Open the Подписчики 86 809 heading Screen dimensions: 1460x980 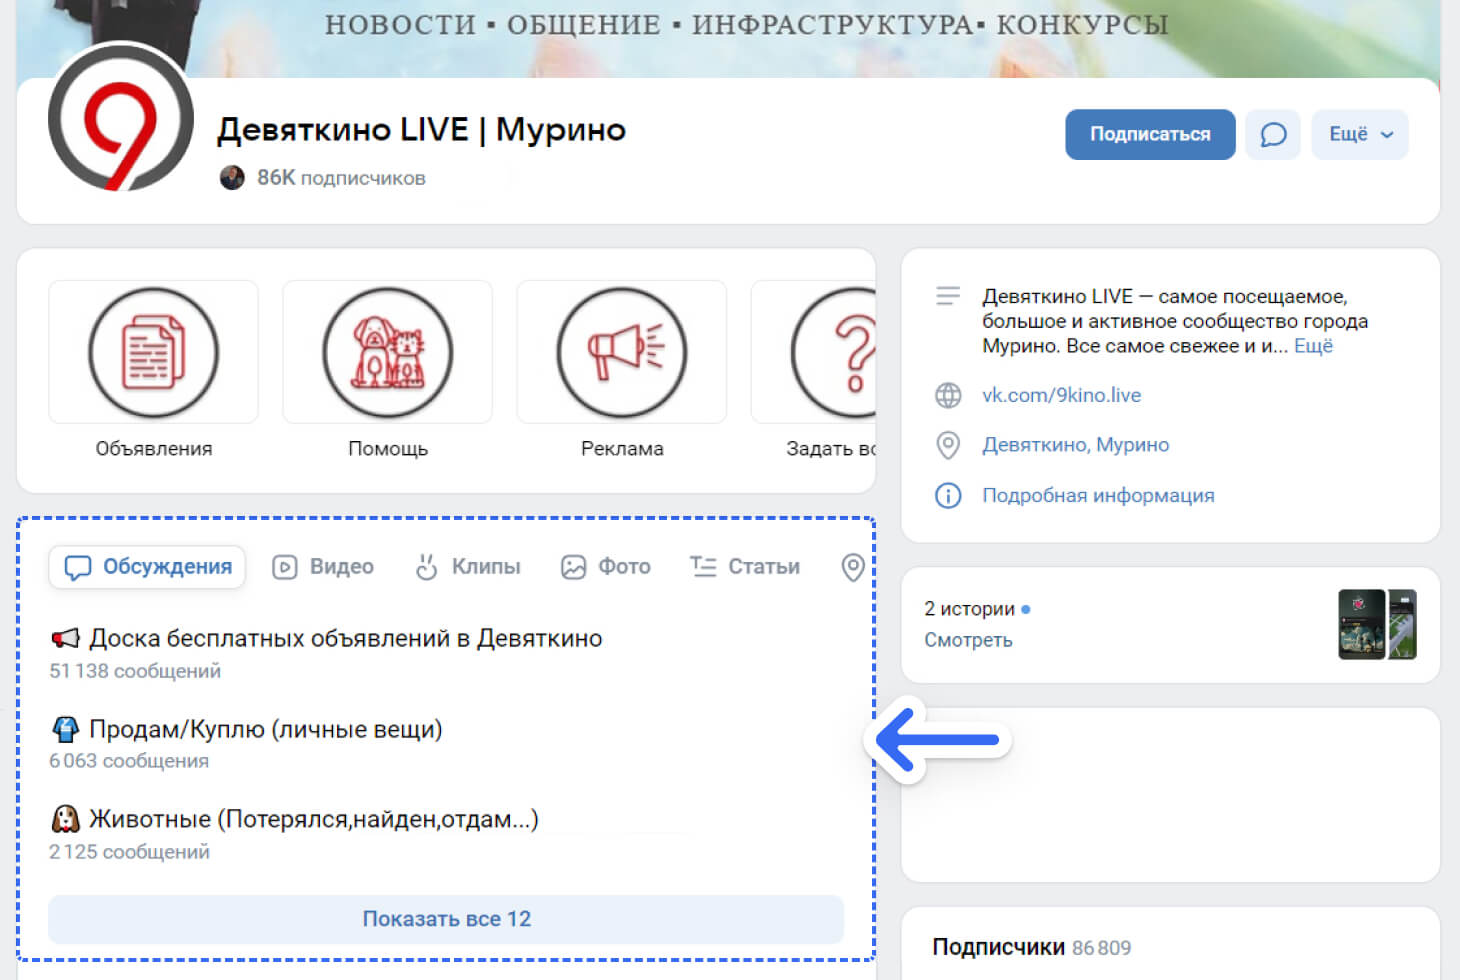point(1031,947)
